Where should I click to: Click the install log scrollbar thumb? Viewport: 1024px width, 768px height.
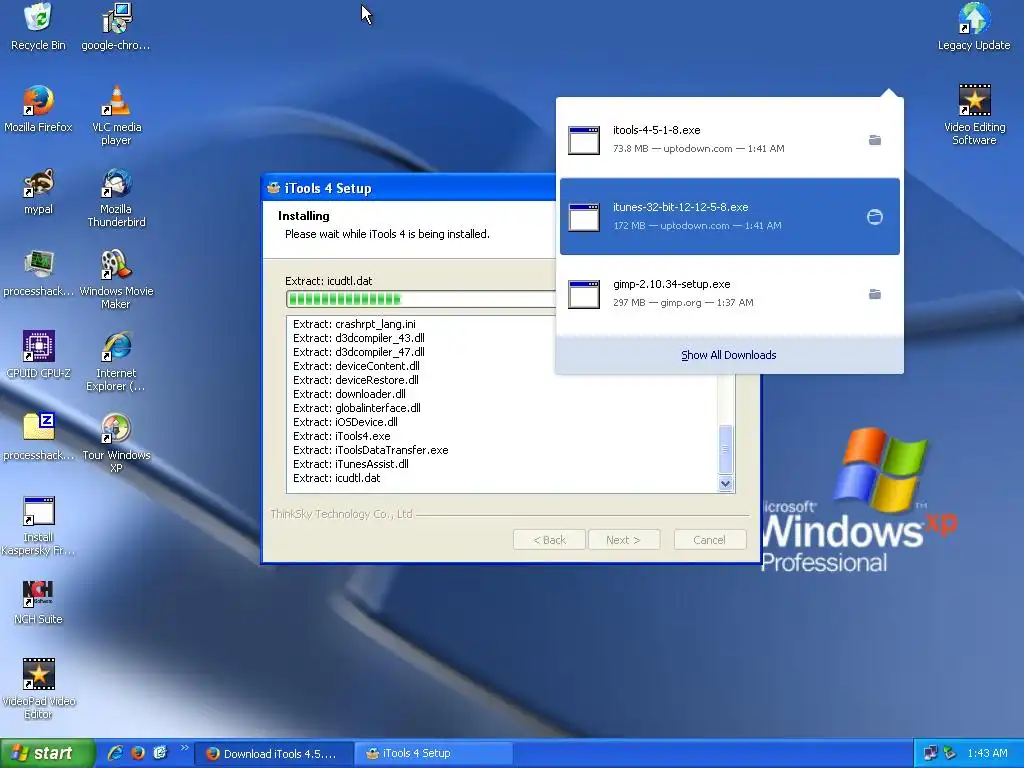click(726, 449)
